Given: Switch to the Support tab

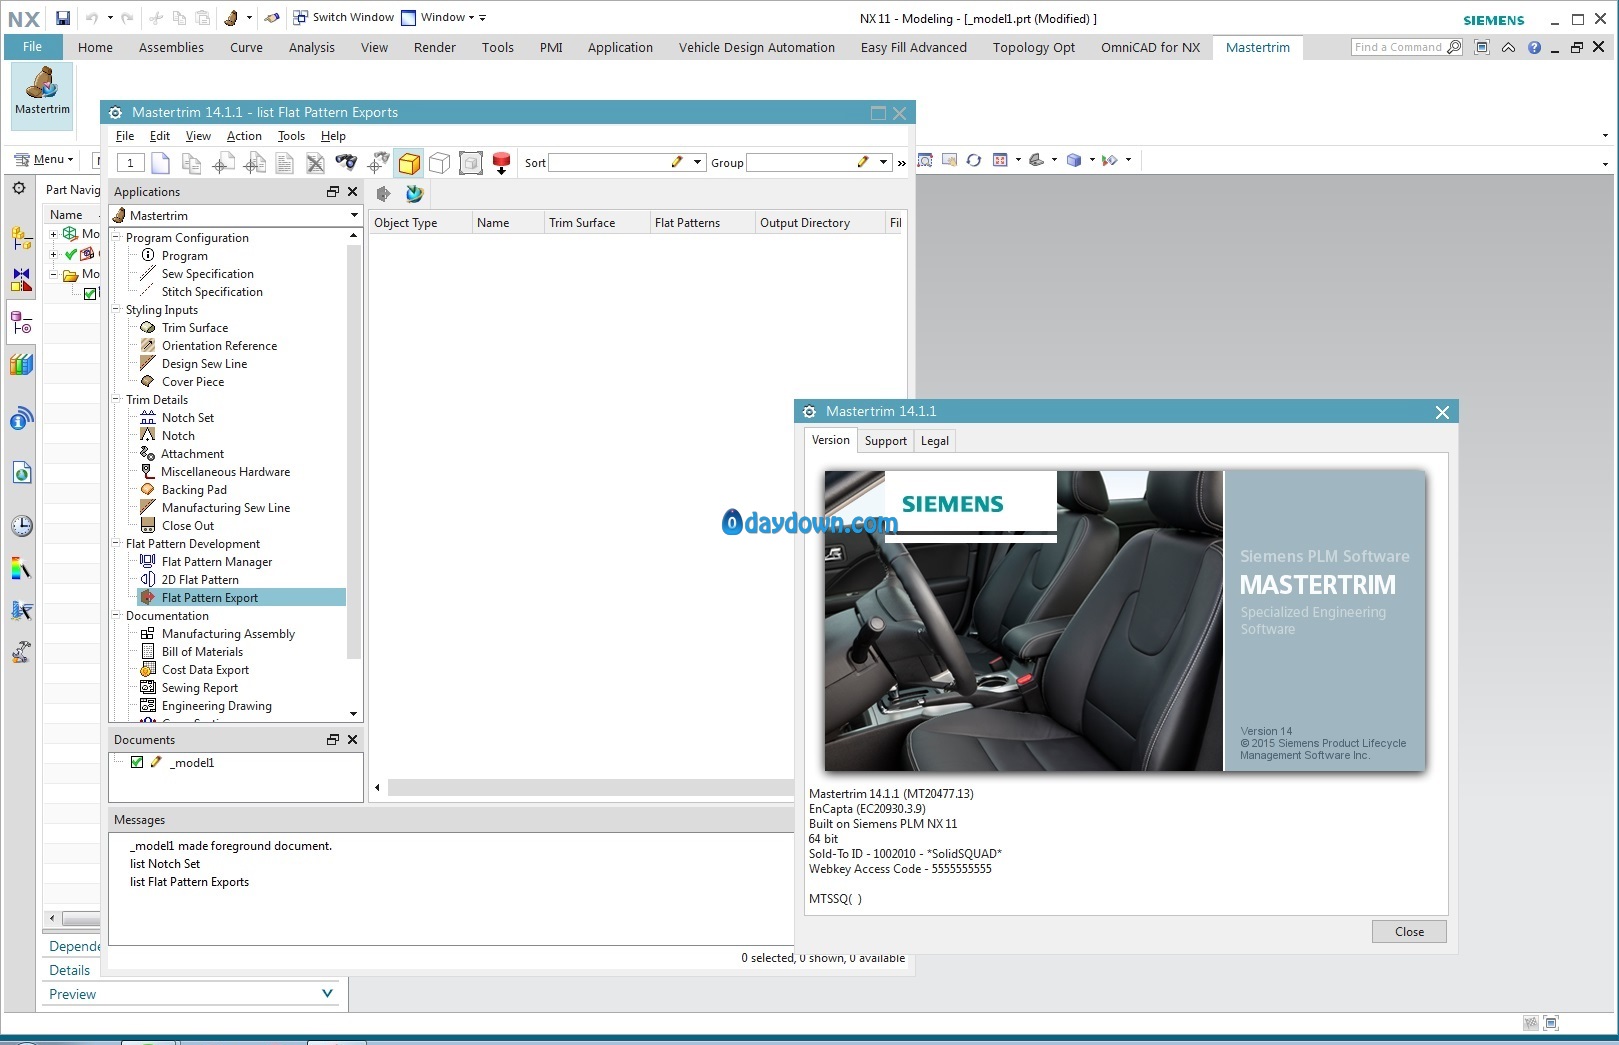Looking at the screenshot, I should 885,441.
